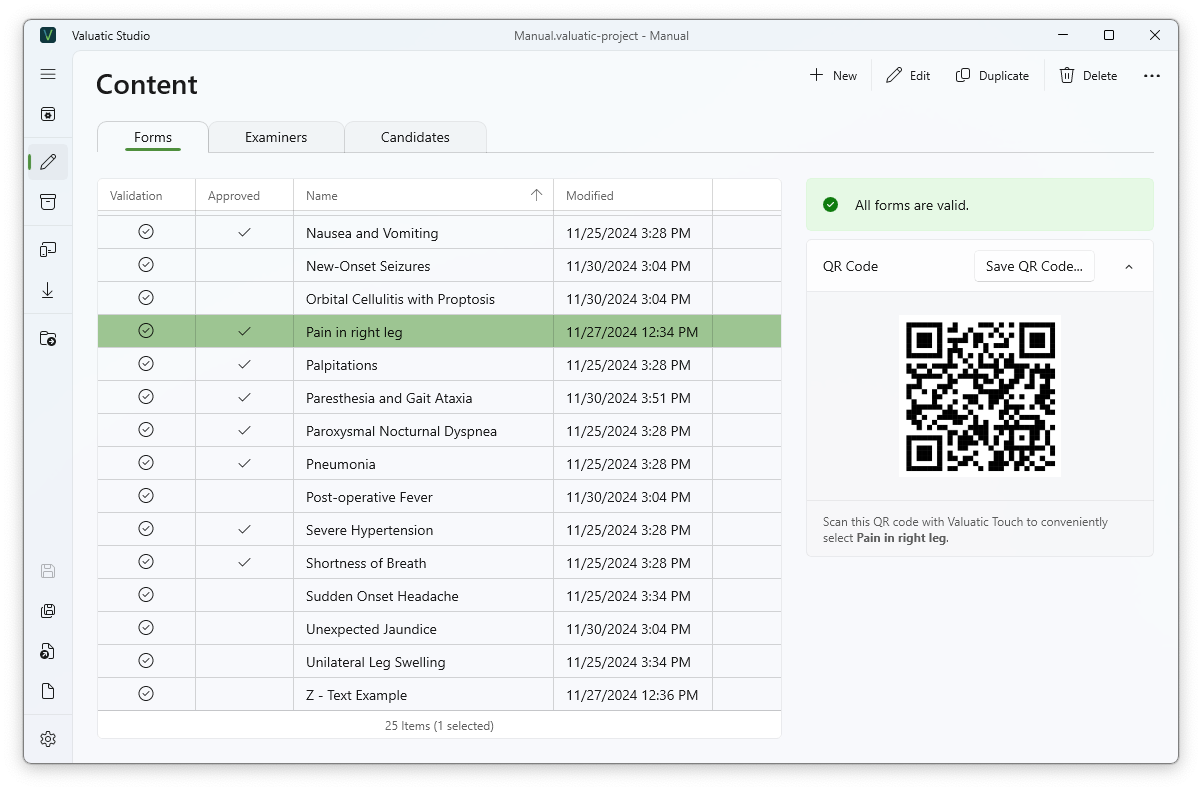Select the Z - Text Example form
The height and width of the screenshot is (791, 1202).
pyautogui.click(x=356, y=695)
